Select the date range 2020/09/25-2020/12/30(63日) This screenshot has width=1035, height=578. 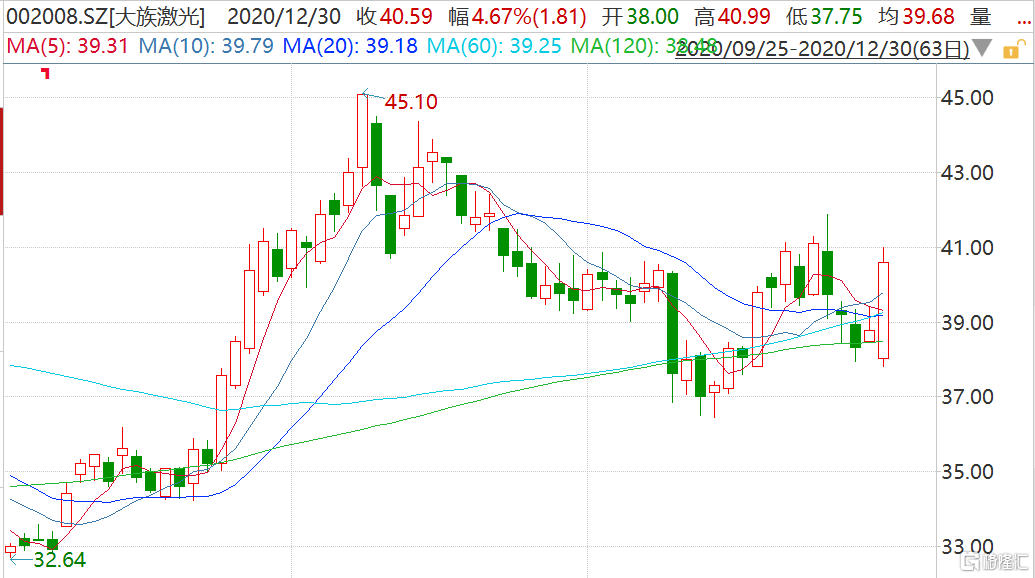coord(822,48)
